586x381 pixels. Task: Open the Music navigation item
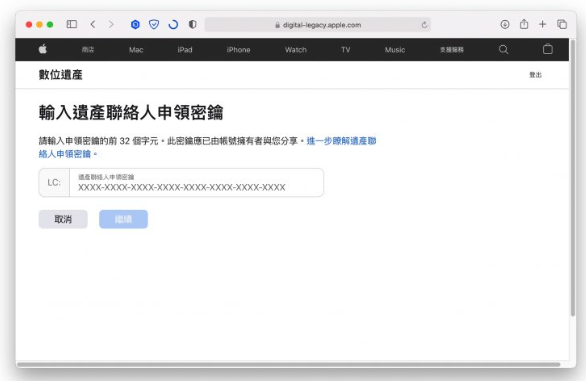[x=395, y=50]
